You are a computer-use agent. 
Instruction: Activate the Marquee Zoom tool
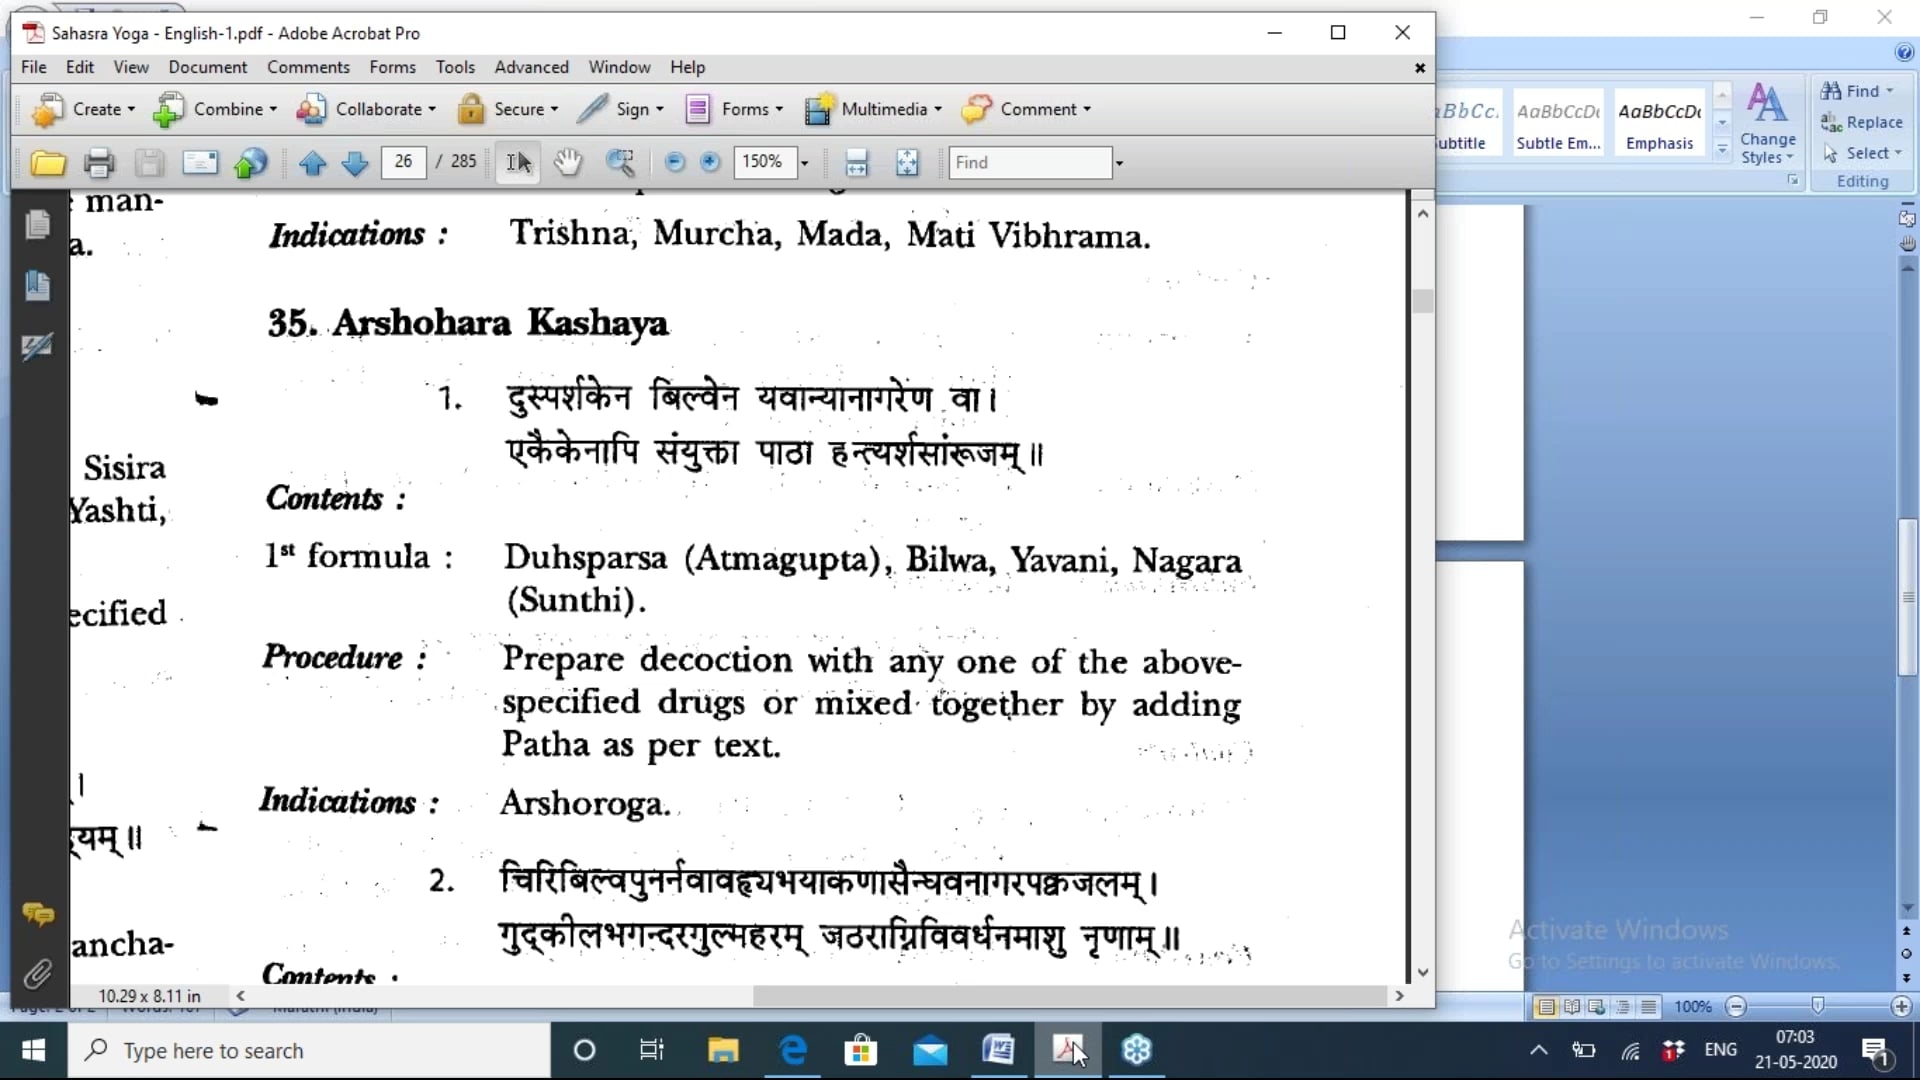coord(620,162)
